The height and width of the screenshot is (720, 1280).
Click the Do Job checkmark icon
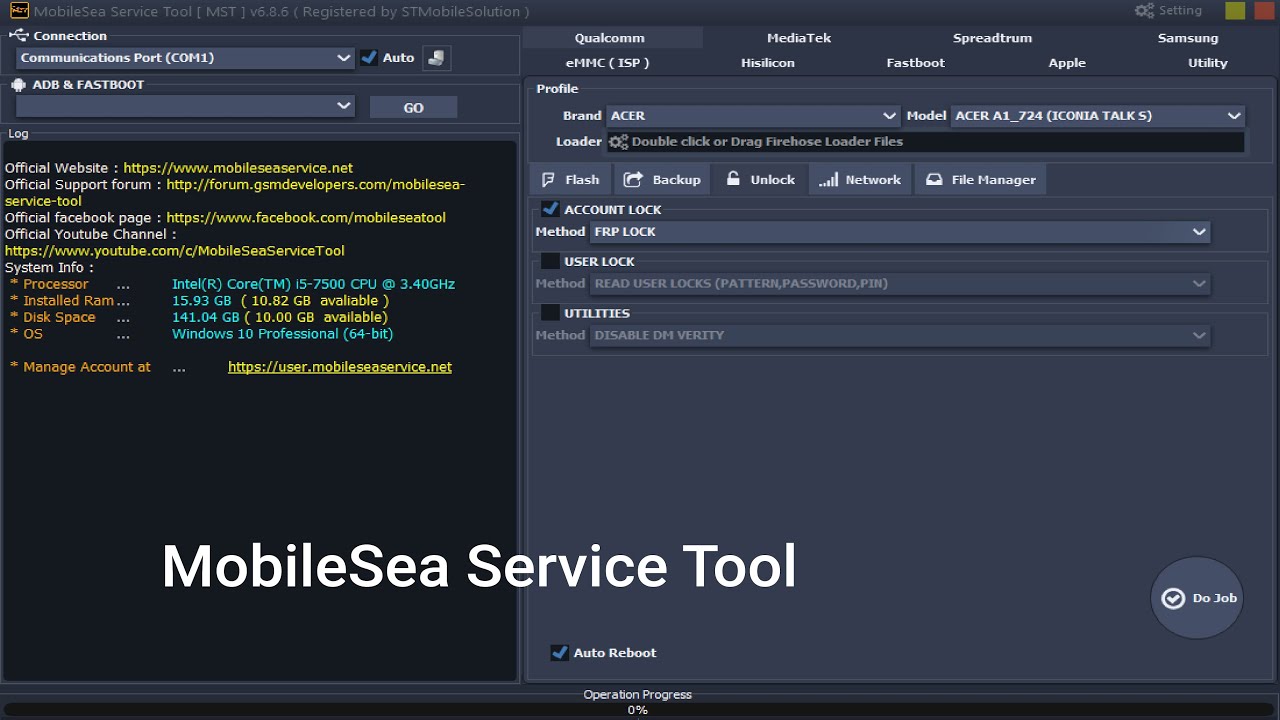click(x=1173, y=598)
